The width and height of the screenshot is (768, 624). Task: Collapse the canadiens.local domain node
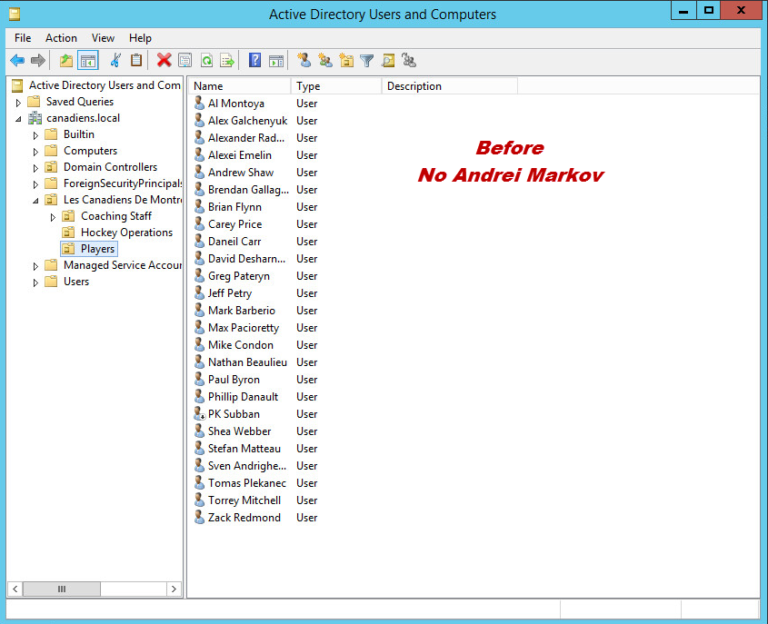coord(18,119)
